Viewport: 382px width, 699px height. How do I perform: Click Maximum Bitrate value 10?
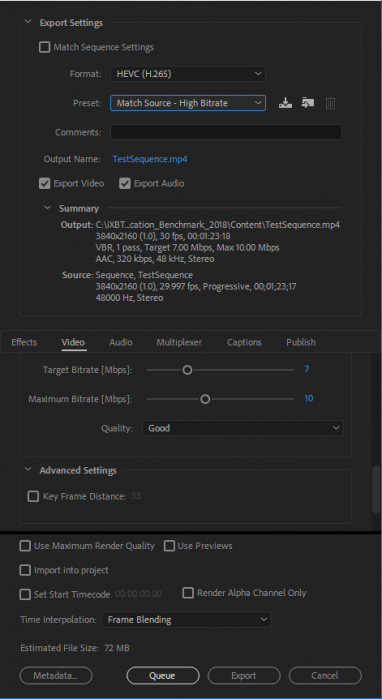point(308,399)
